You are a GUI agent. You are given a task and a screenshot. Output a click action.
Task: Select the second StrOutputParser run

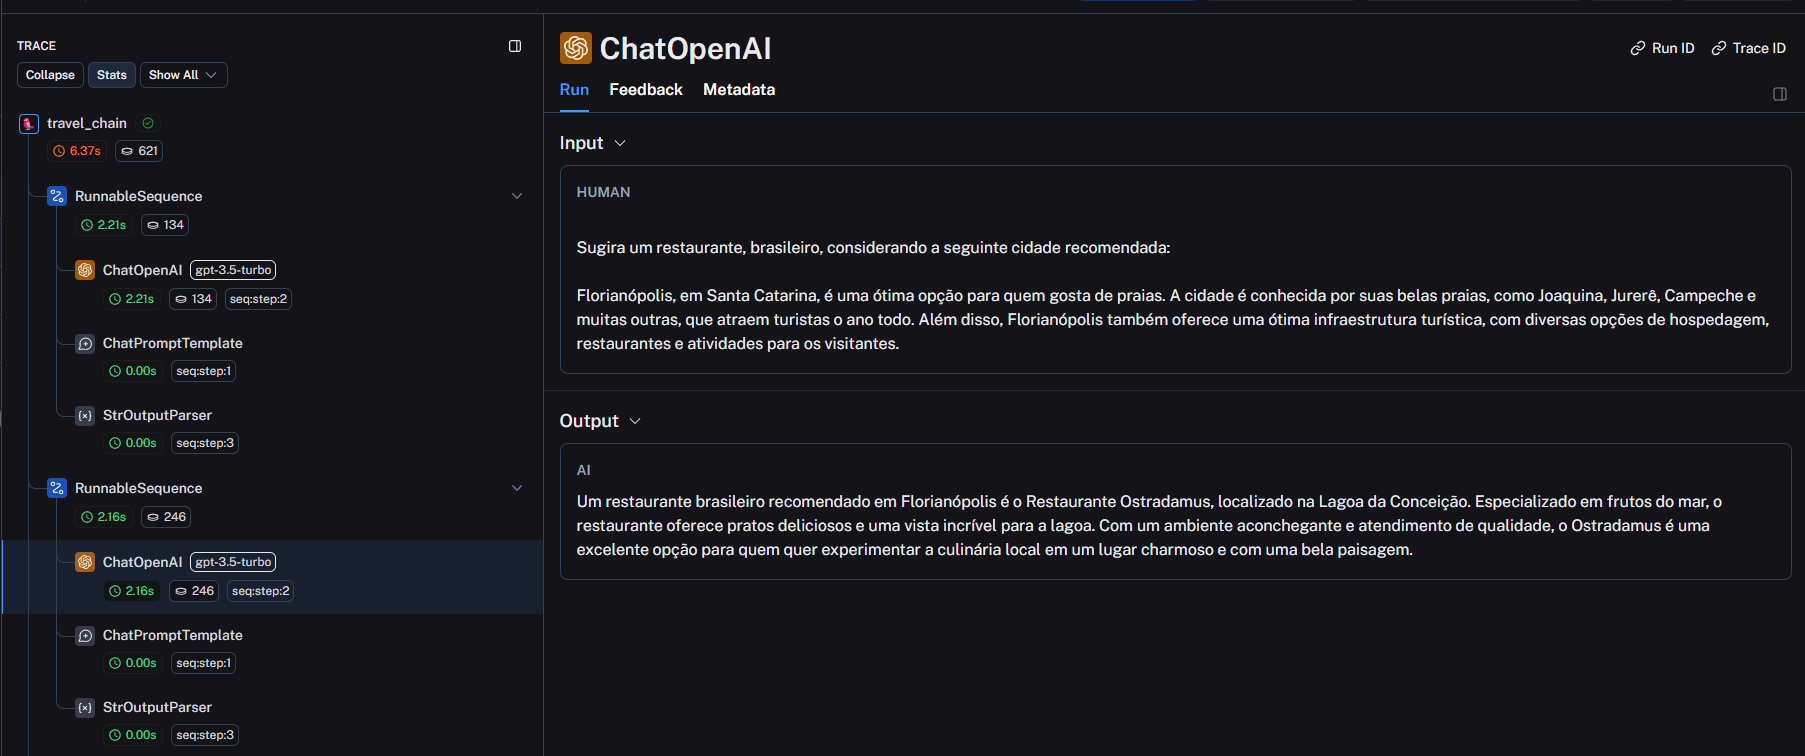click(x=157, y=707)
